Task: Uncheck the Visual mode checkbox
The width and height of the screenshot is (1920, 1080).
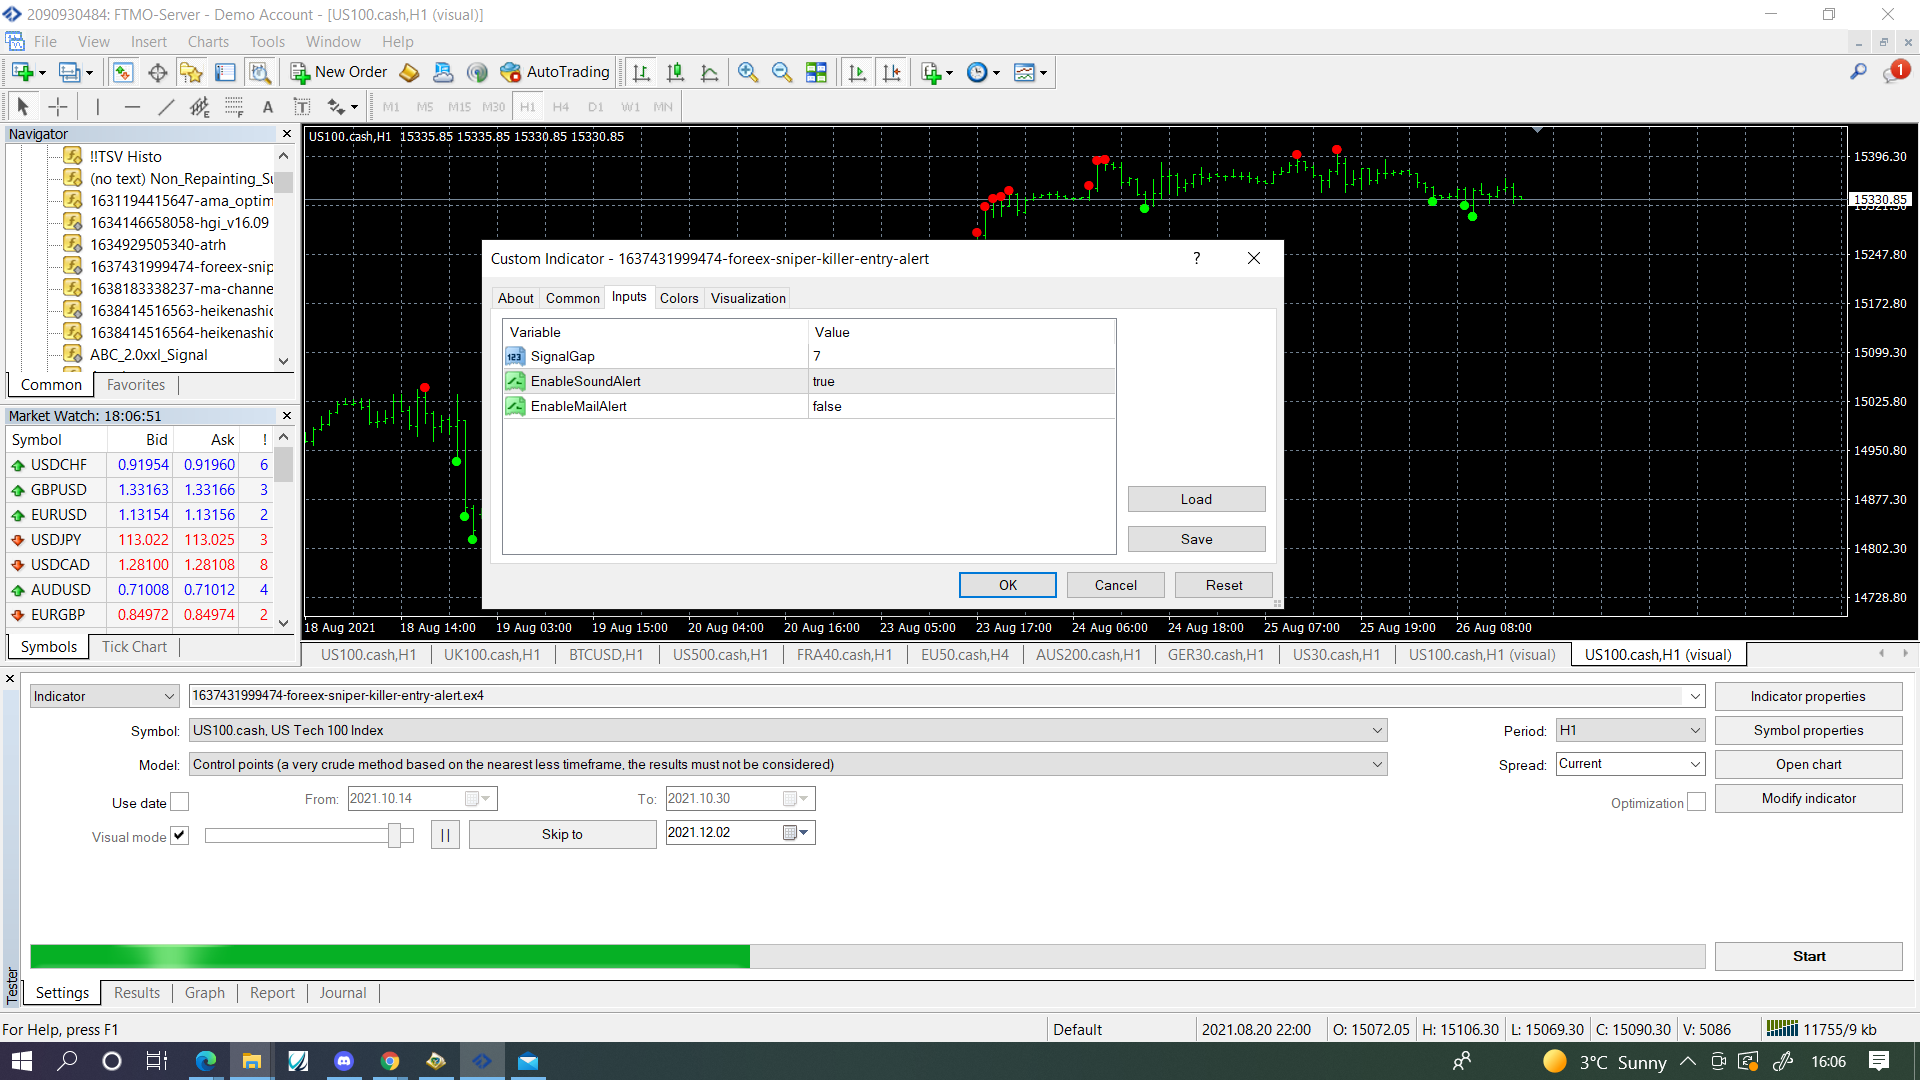Action: coord(179,835)
